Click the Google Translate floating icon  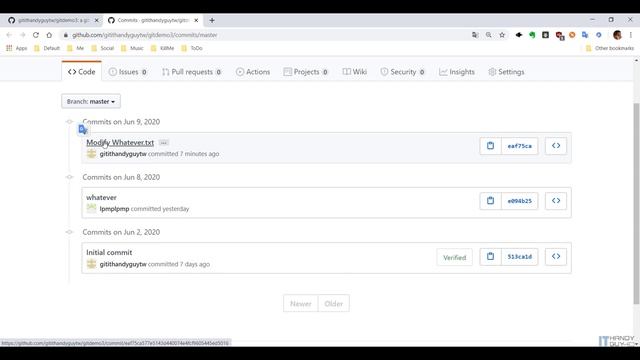click(x=83, y=130)
